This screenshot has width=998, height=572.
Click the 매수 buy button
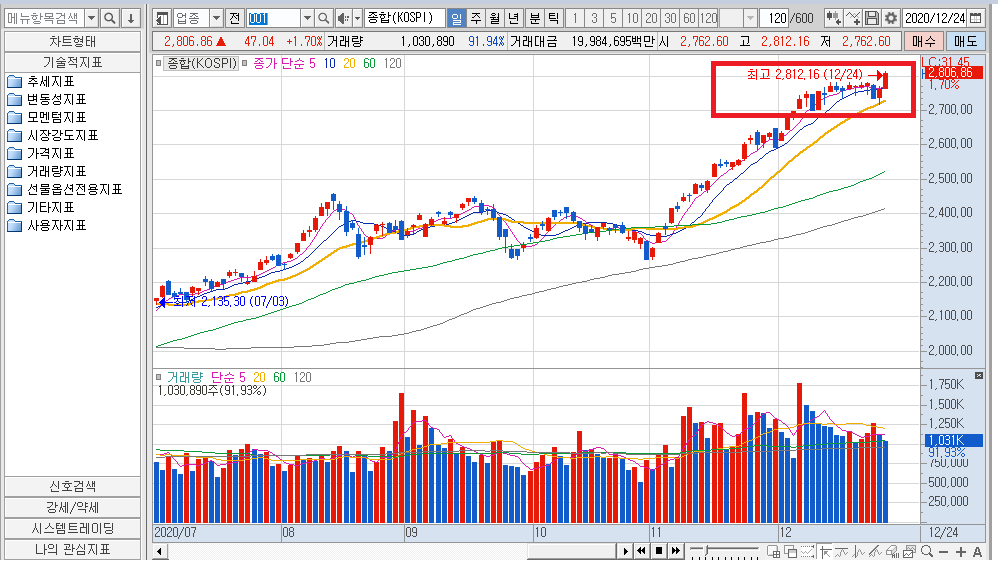(x=924, y=41)
